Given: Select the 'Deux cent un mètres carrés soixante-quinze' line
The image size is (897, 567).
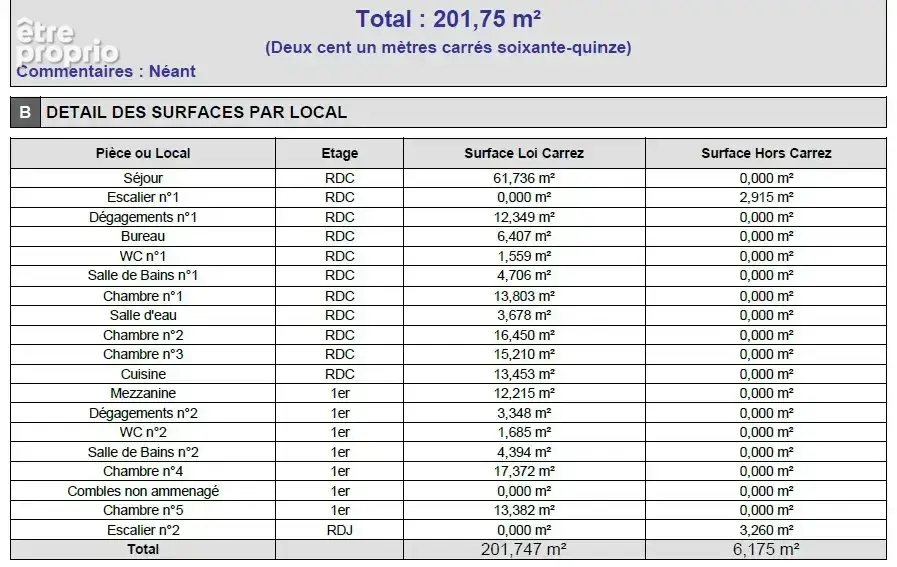Looking at the screenshot, I should pos(448,47).
